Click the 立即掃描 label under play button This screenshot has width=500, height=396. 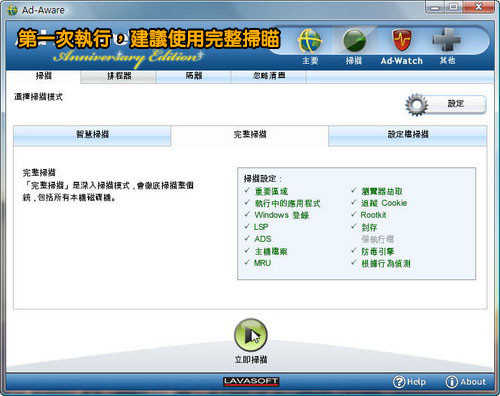point(251,359)
